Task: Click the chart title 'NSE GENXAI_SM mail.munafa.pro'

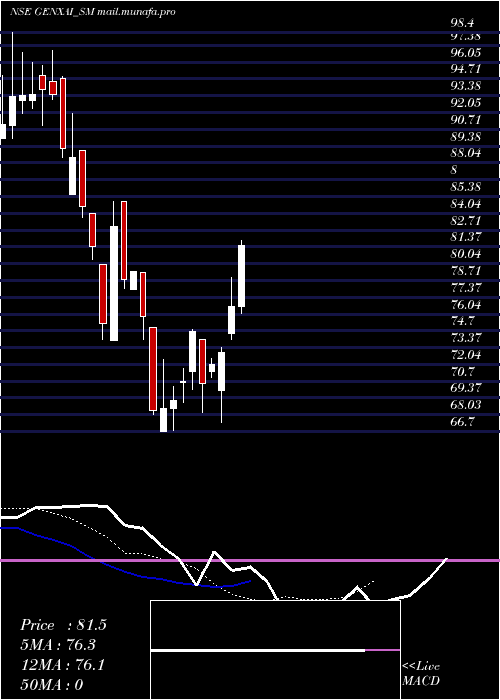Action: tap(92, 12)
